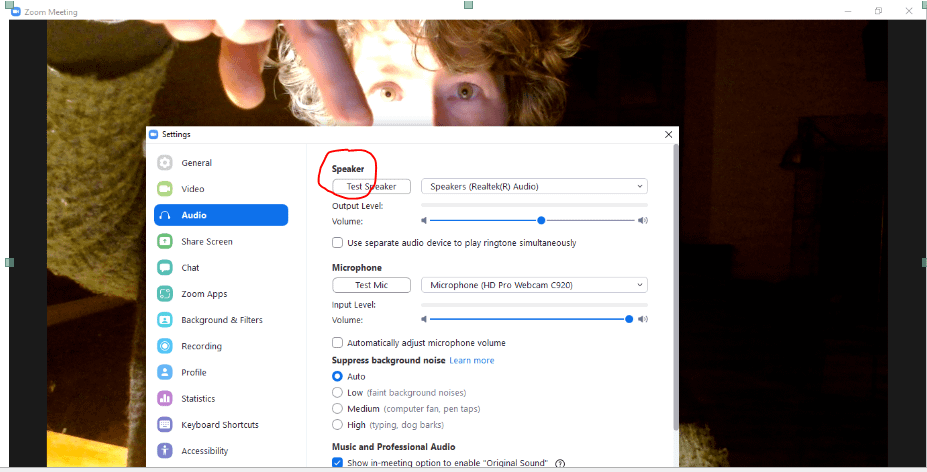Select Low noise suppression

point(338,392)
